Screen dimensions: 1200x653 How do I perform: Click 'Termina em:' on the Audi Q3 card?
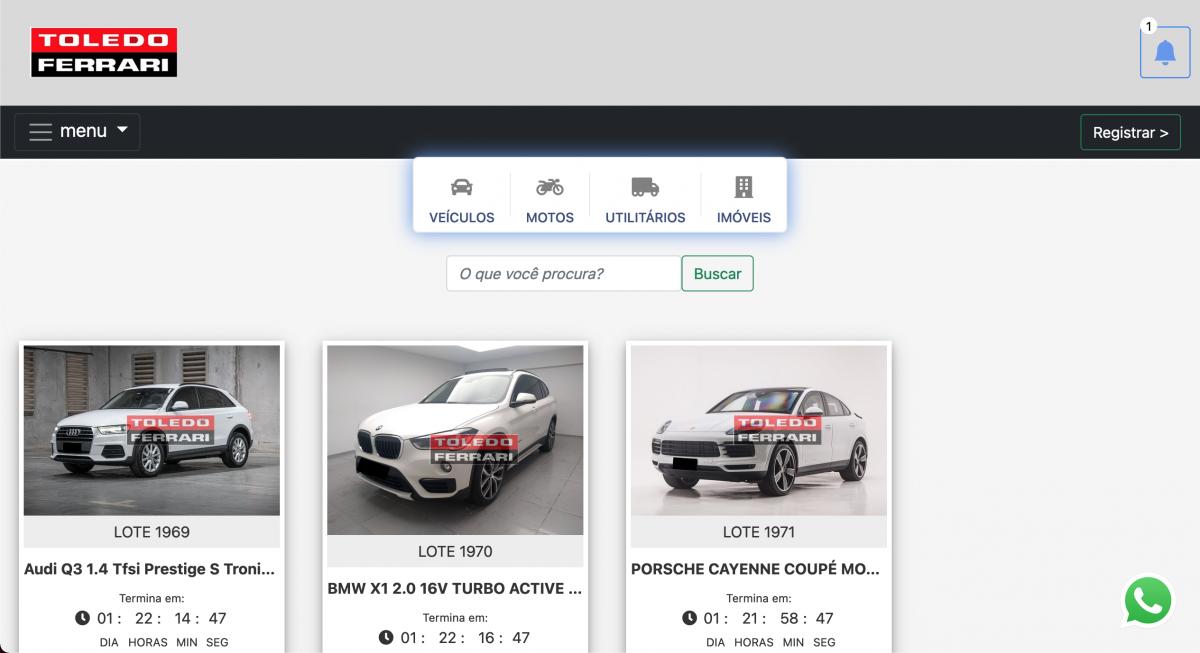click(x=152, y=598)
